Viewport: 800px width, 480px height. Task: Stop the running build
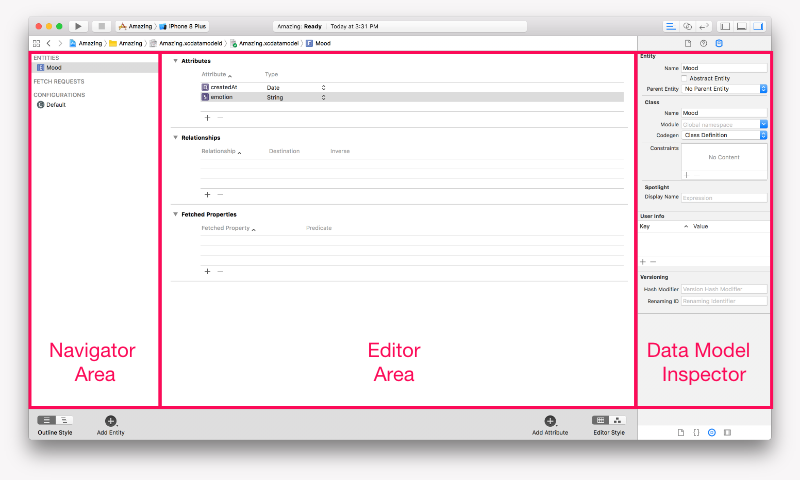(x=102, y=26)
